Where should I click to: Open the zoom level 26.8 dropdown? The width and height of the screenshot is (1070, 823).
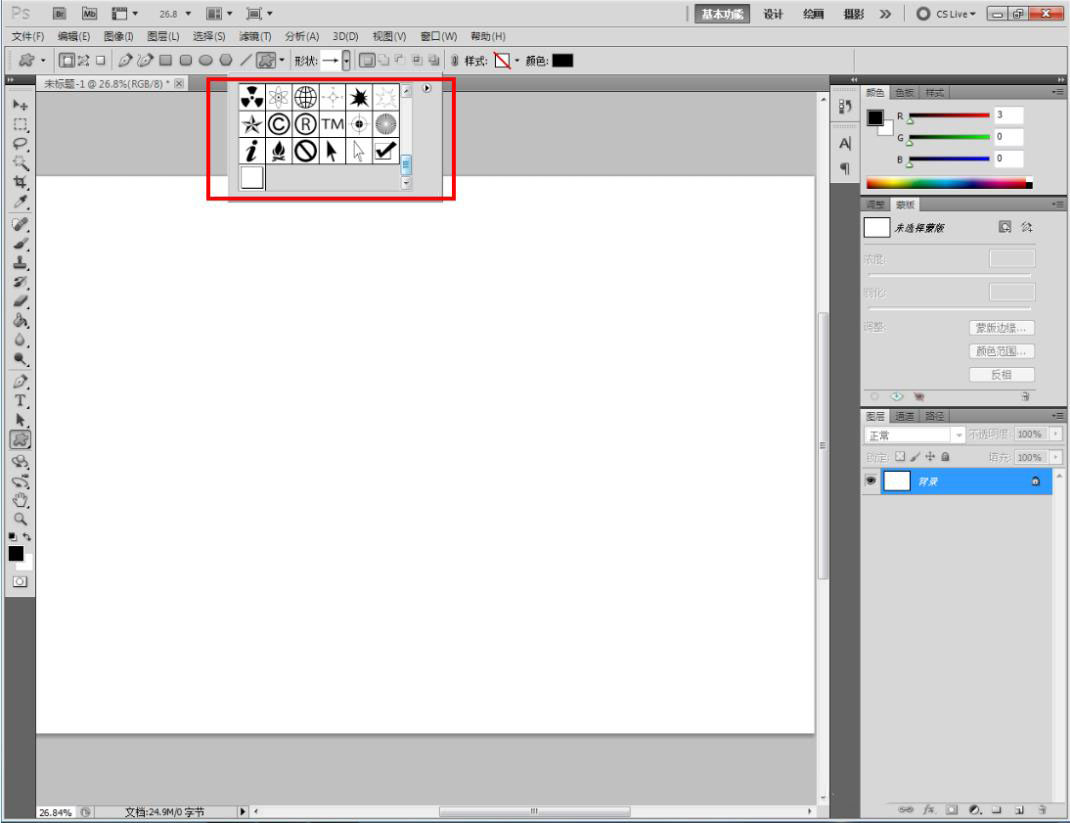pyautogui.click(x=188, y=14)
